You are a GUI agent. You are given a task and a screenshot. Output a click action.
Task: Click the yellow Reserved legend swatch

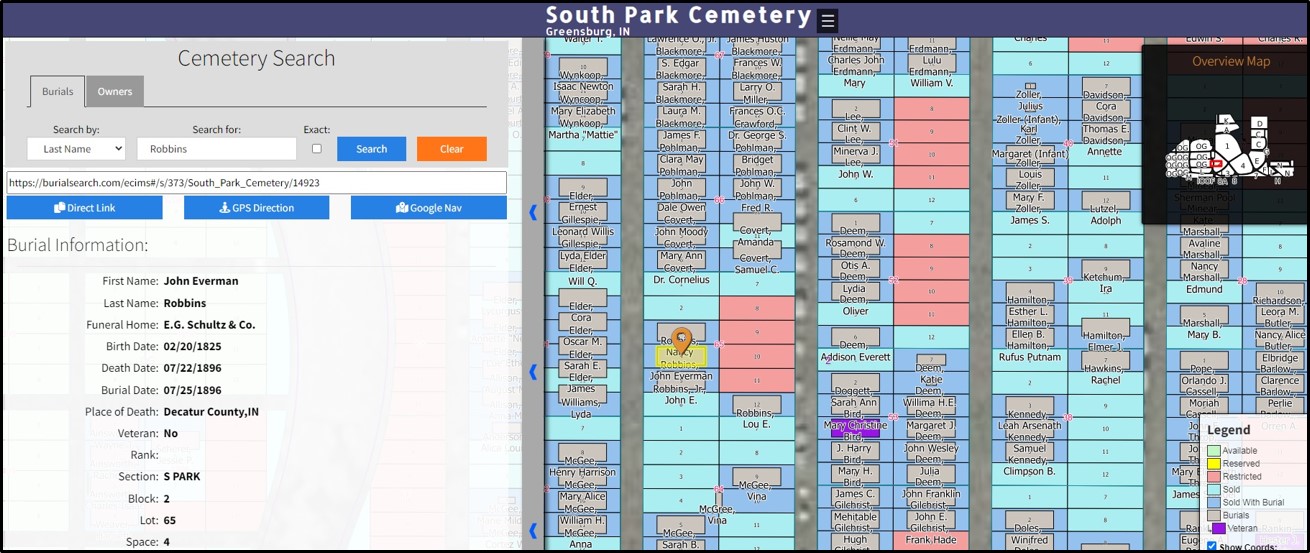(1213, 464)
